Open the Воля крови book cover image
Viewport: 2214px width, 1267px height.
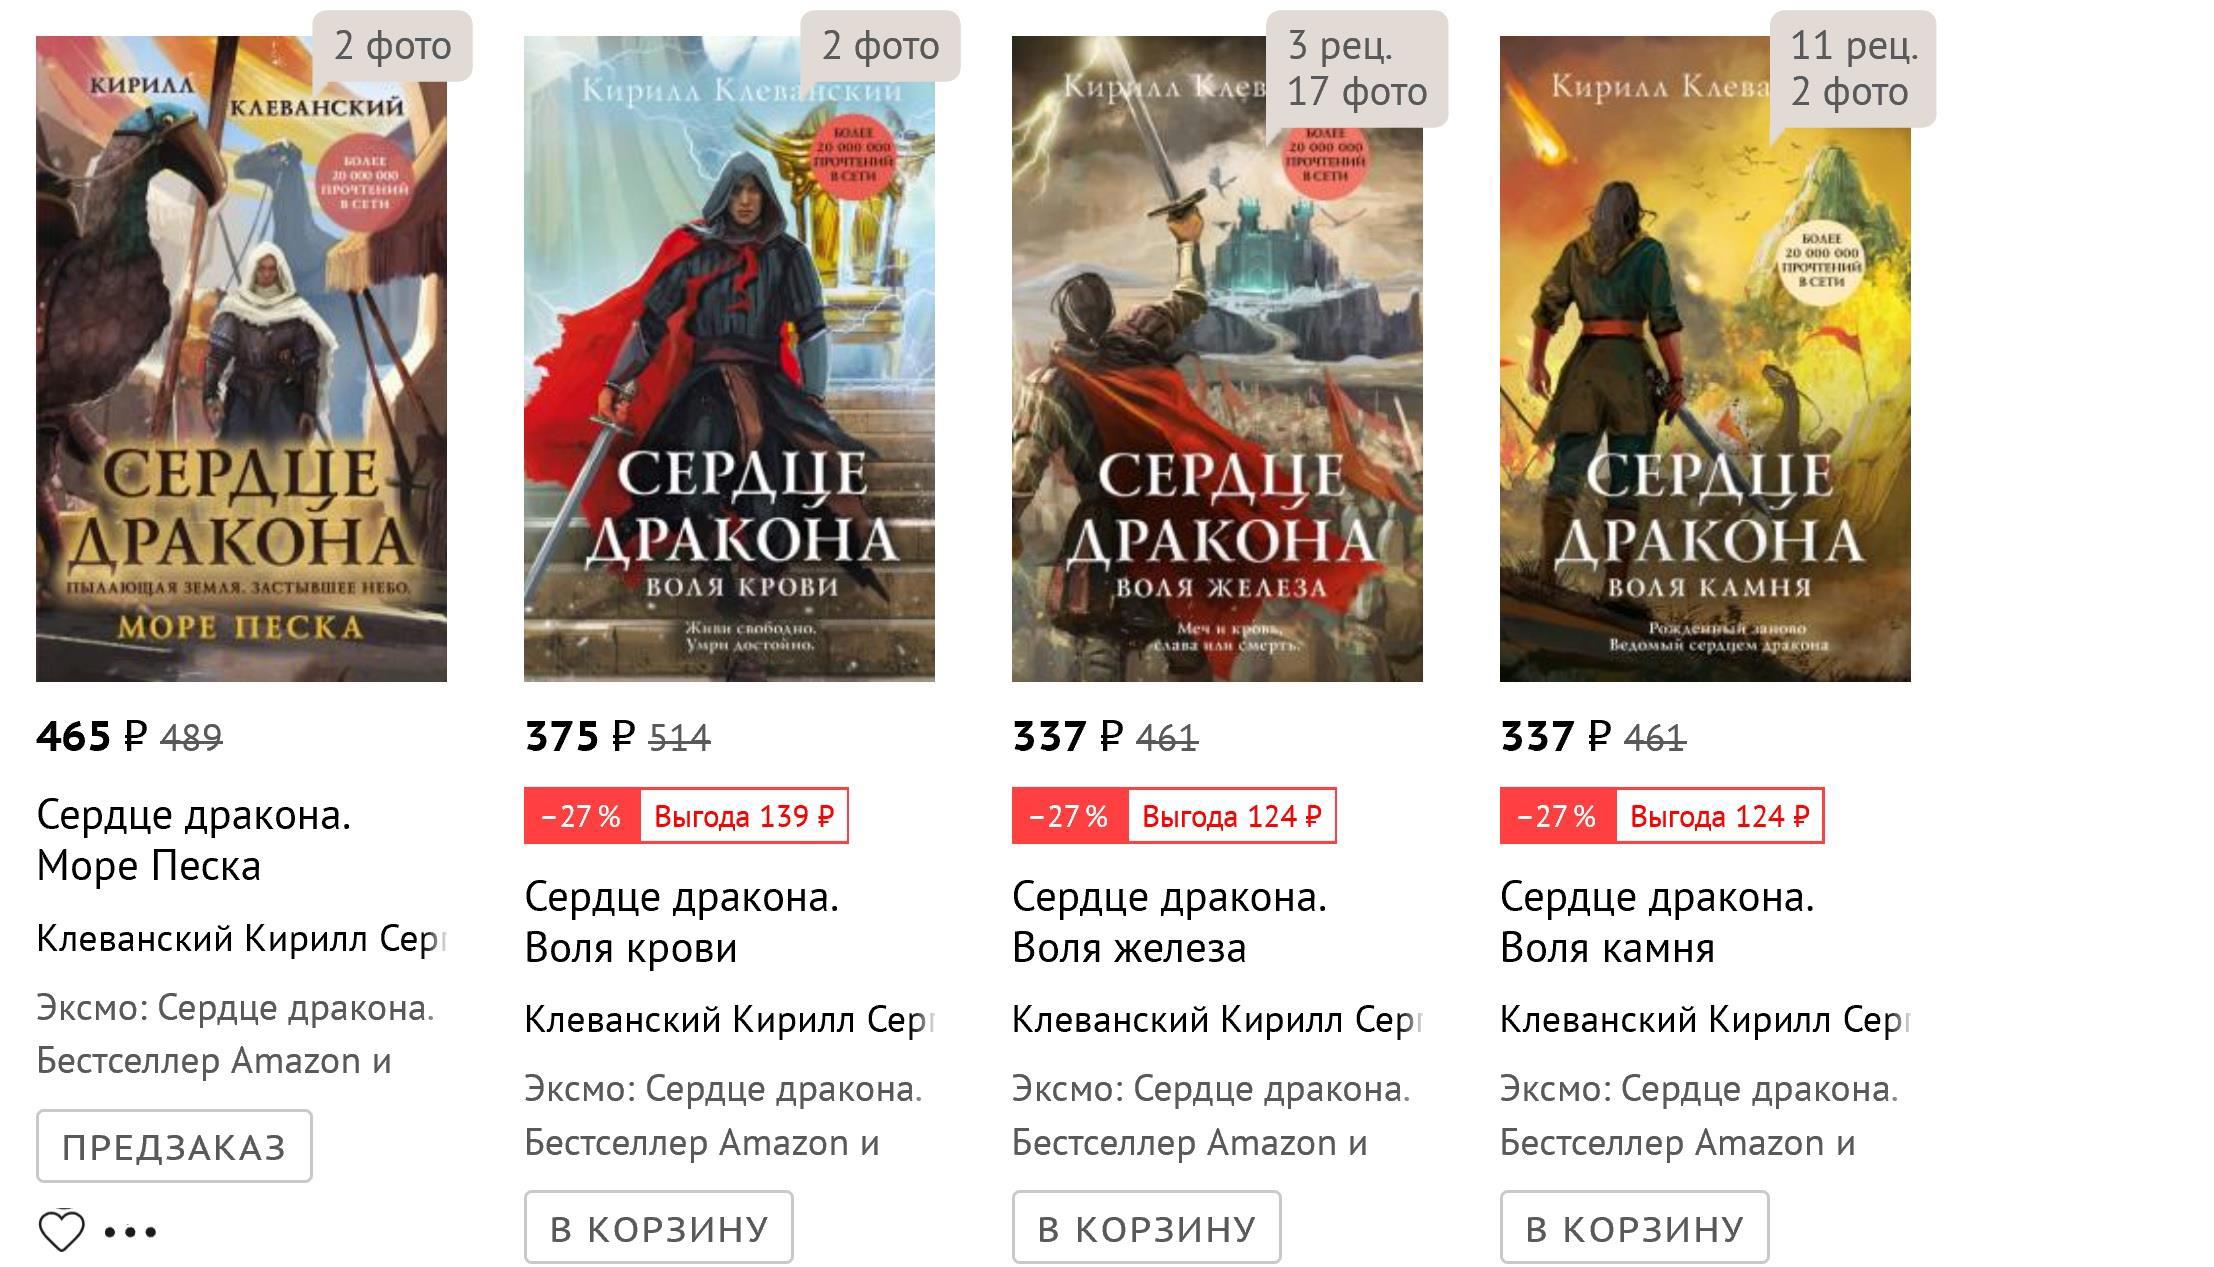(729, 359)
